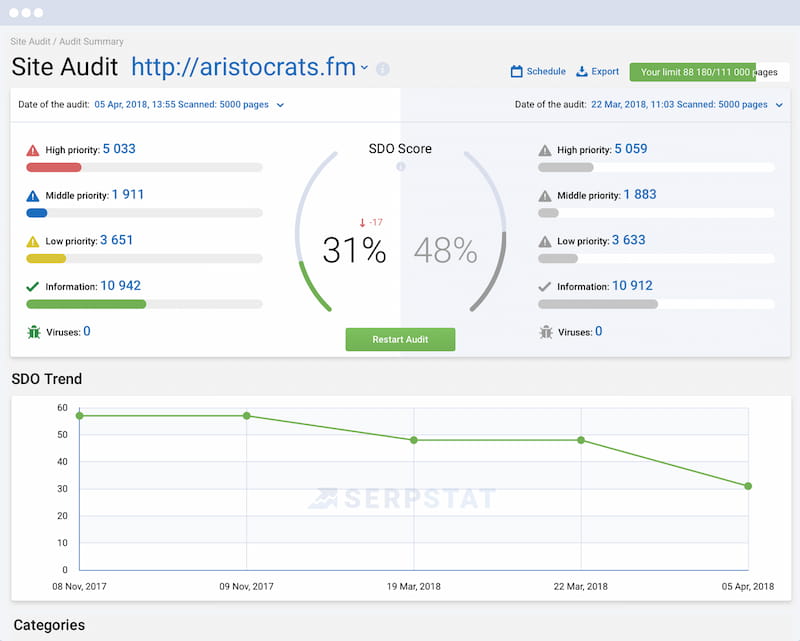This screenshot has width=800, height=641.
Task: Click the 19 Mar, 2018 trend data point
Action: (414, 440)
